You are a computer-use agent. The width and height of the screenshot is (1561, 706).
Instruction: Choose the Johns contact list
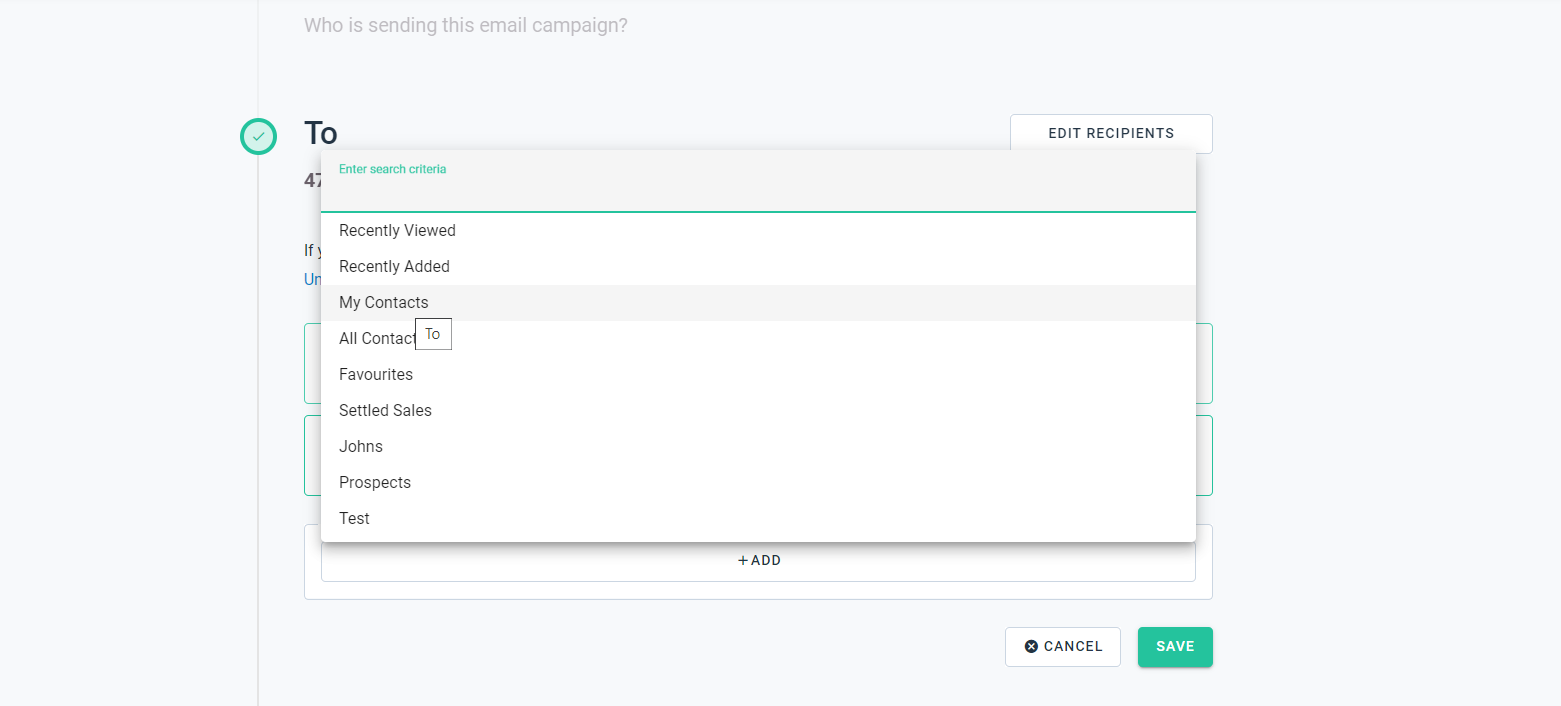758,447
